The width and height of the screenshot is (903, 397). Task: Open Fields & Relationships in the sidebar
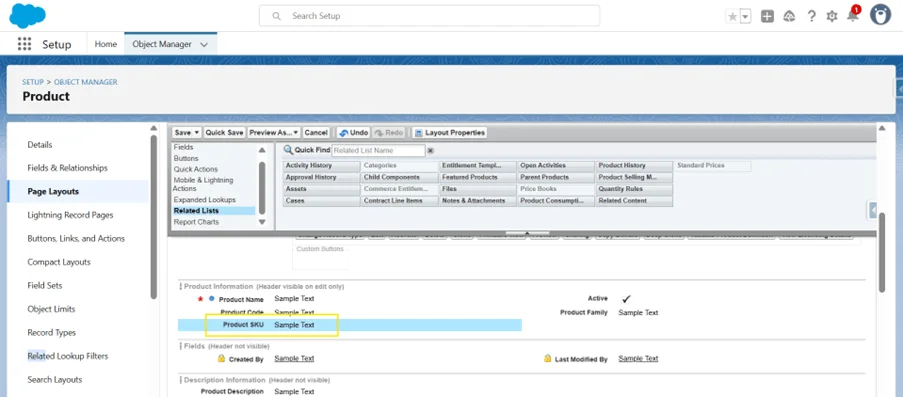[x=67, y=168]
